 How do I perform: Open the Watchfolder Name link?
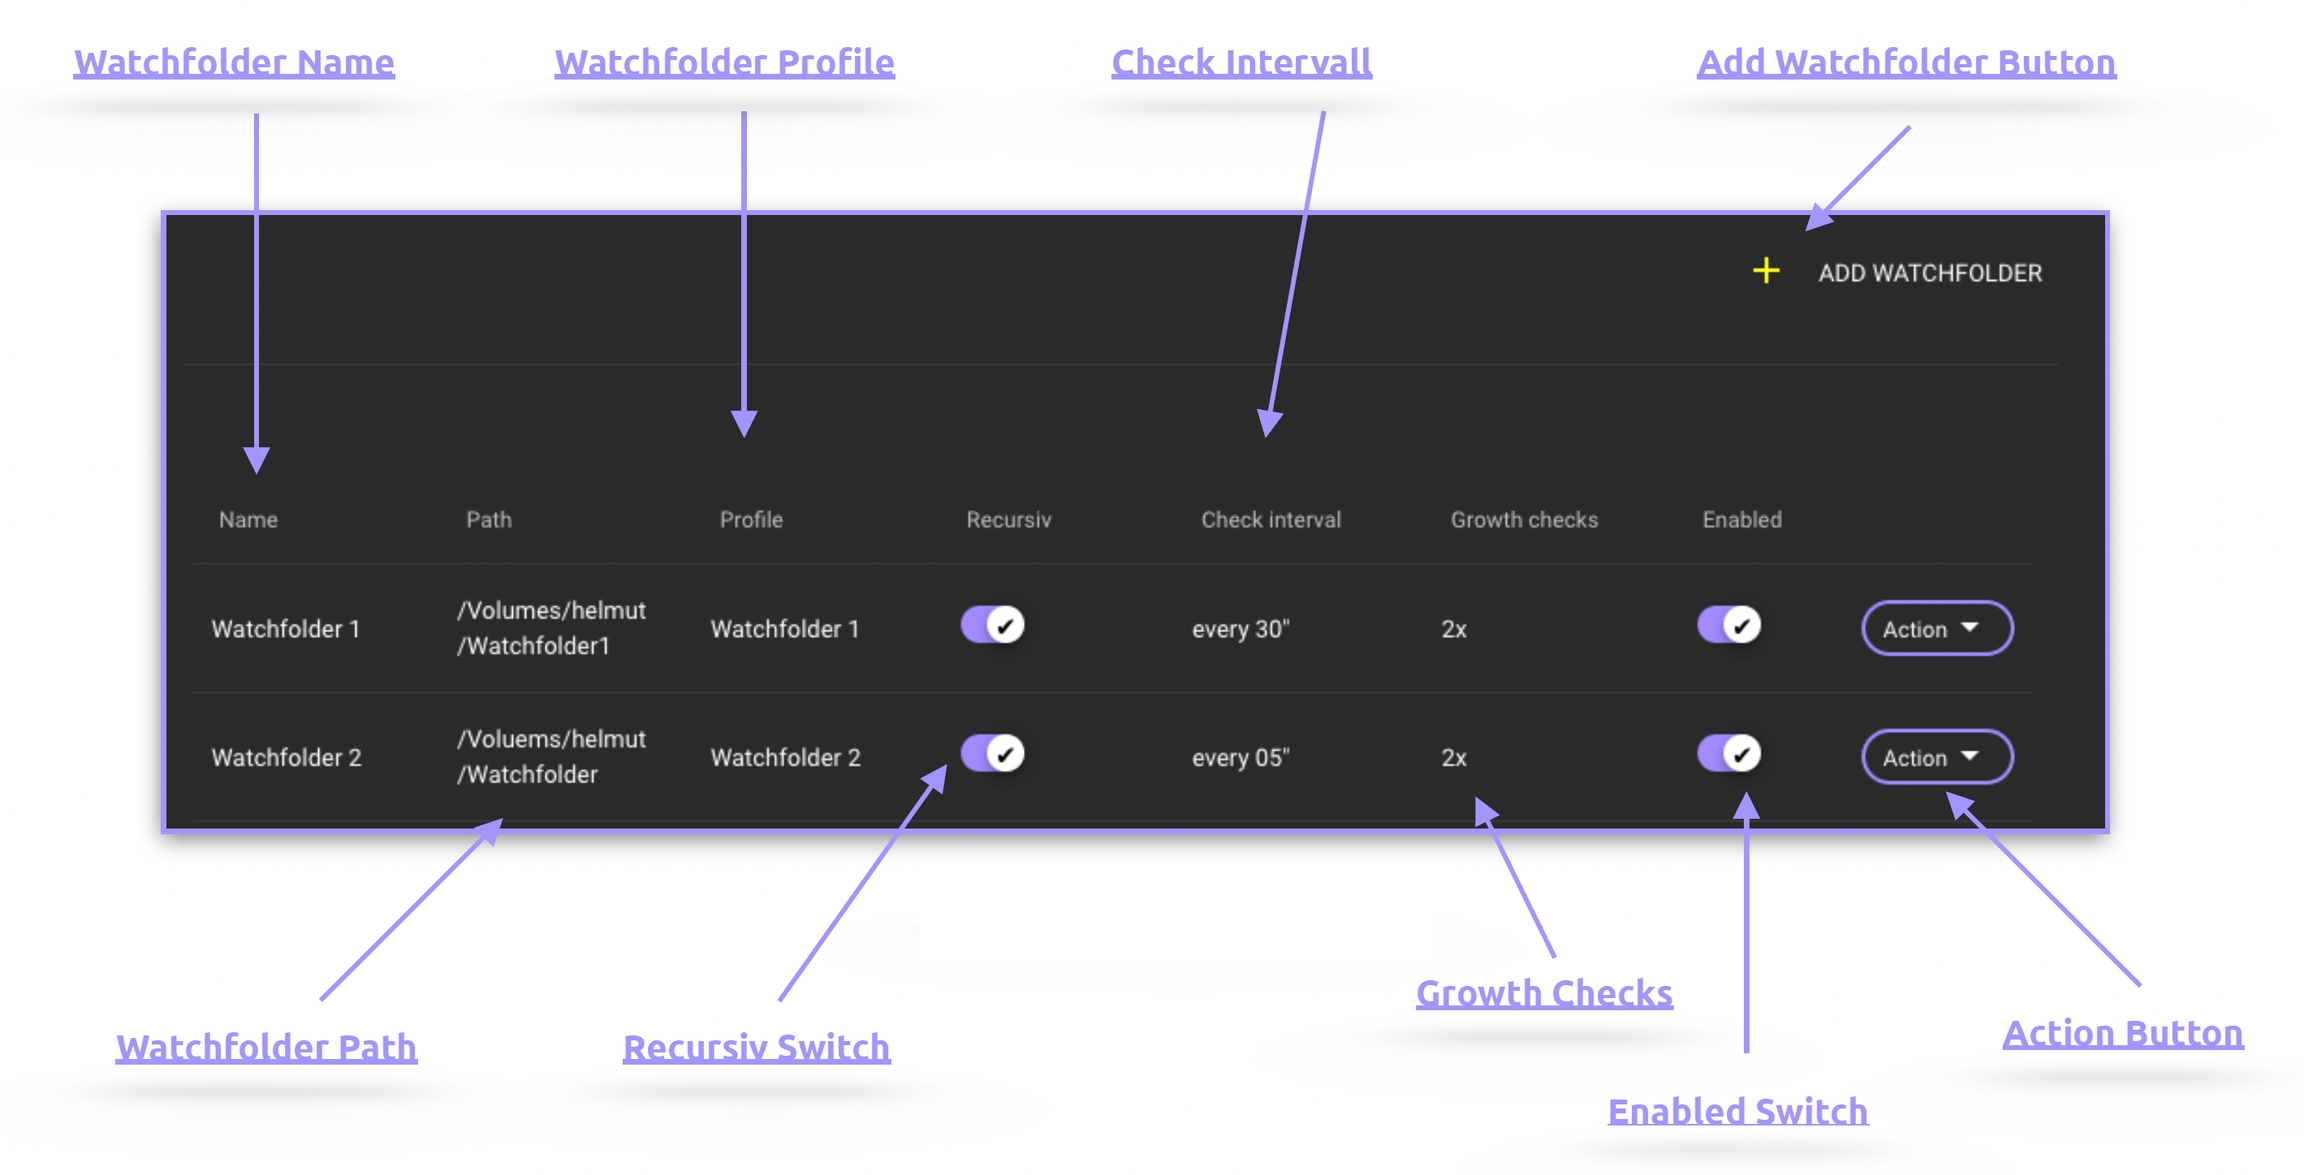coord(234,62)
